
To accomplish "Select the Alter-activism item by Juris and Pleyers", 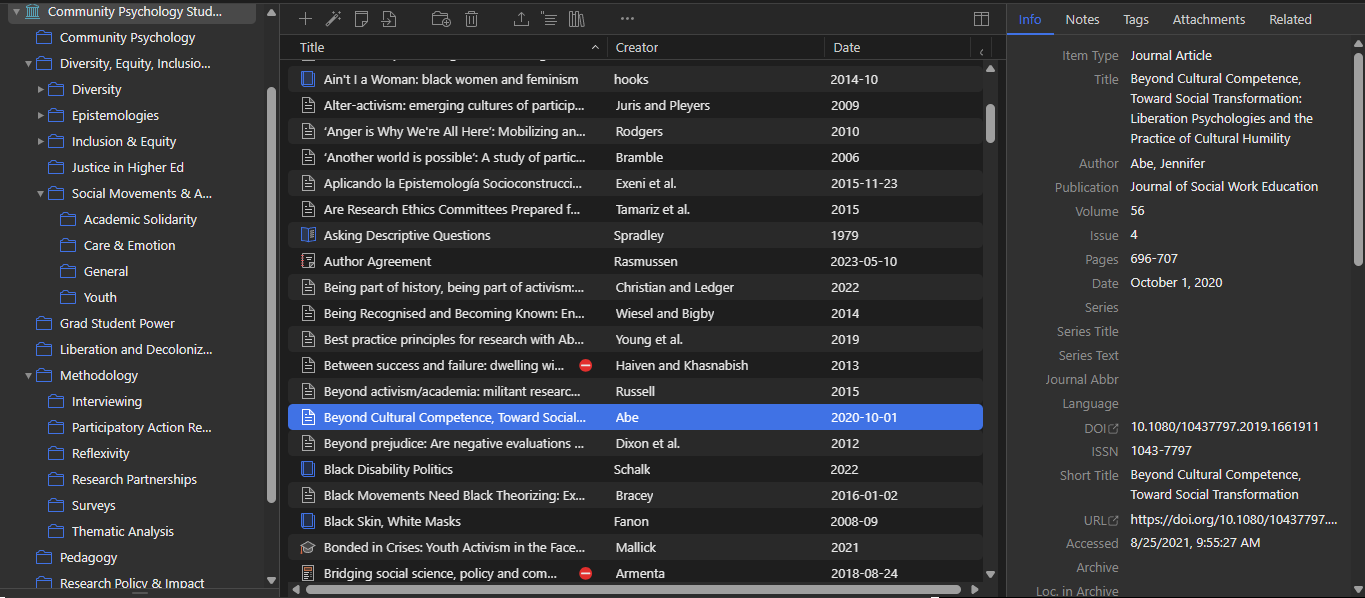I will (x=635, y=105).
